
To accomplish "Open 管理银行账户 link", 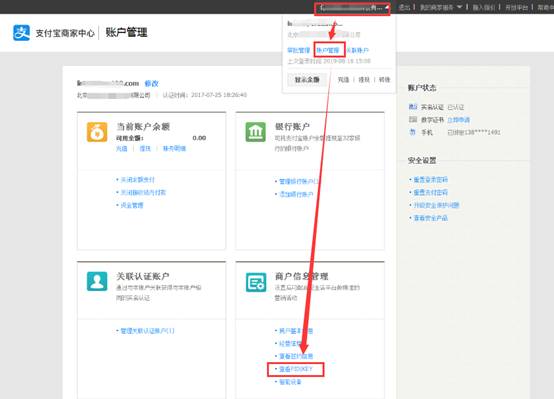I will tap(299, 181).
